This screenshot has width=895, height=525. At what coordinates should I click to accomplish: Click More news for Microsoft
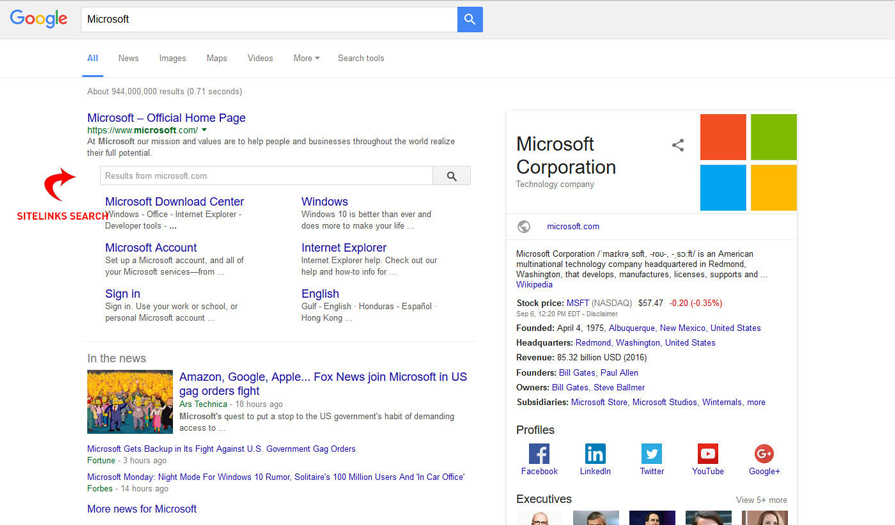tap(142, 509)
